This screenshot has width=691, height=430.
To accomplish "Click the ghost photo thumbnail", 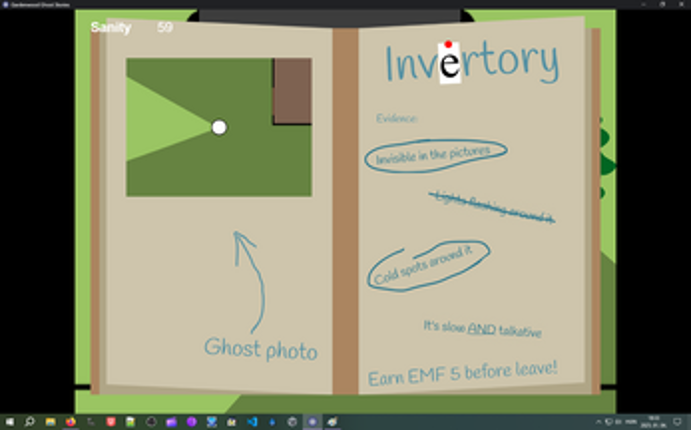I will (x=219, y=127).
